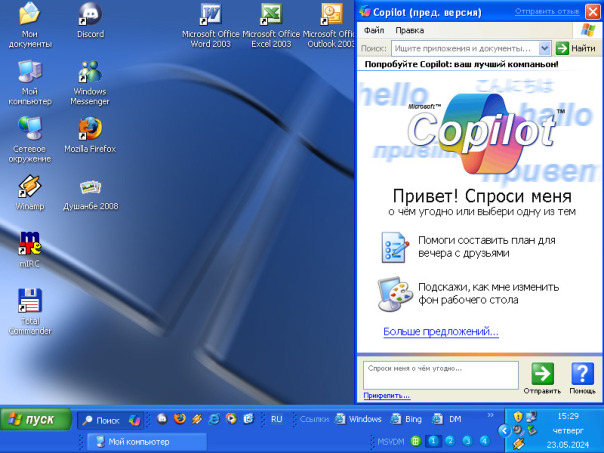Select the Mozilla Firefox desktop icon
This screenshot has height=453, width=604.
pyautogui.click(x=90, y=135)
